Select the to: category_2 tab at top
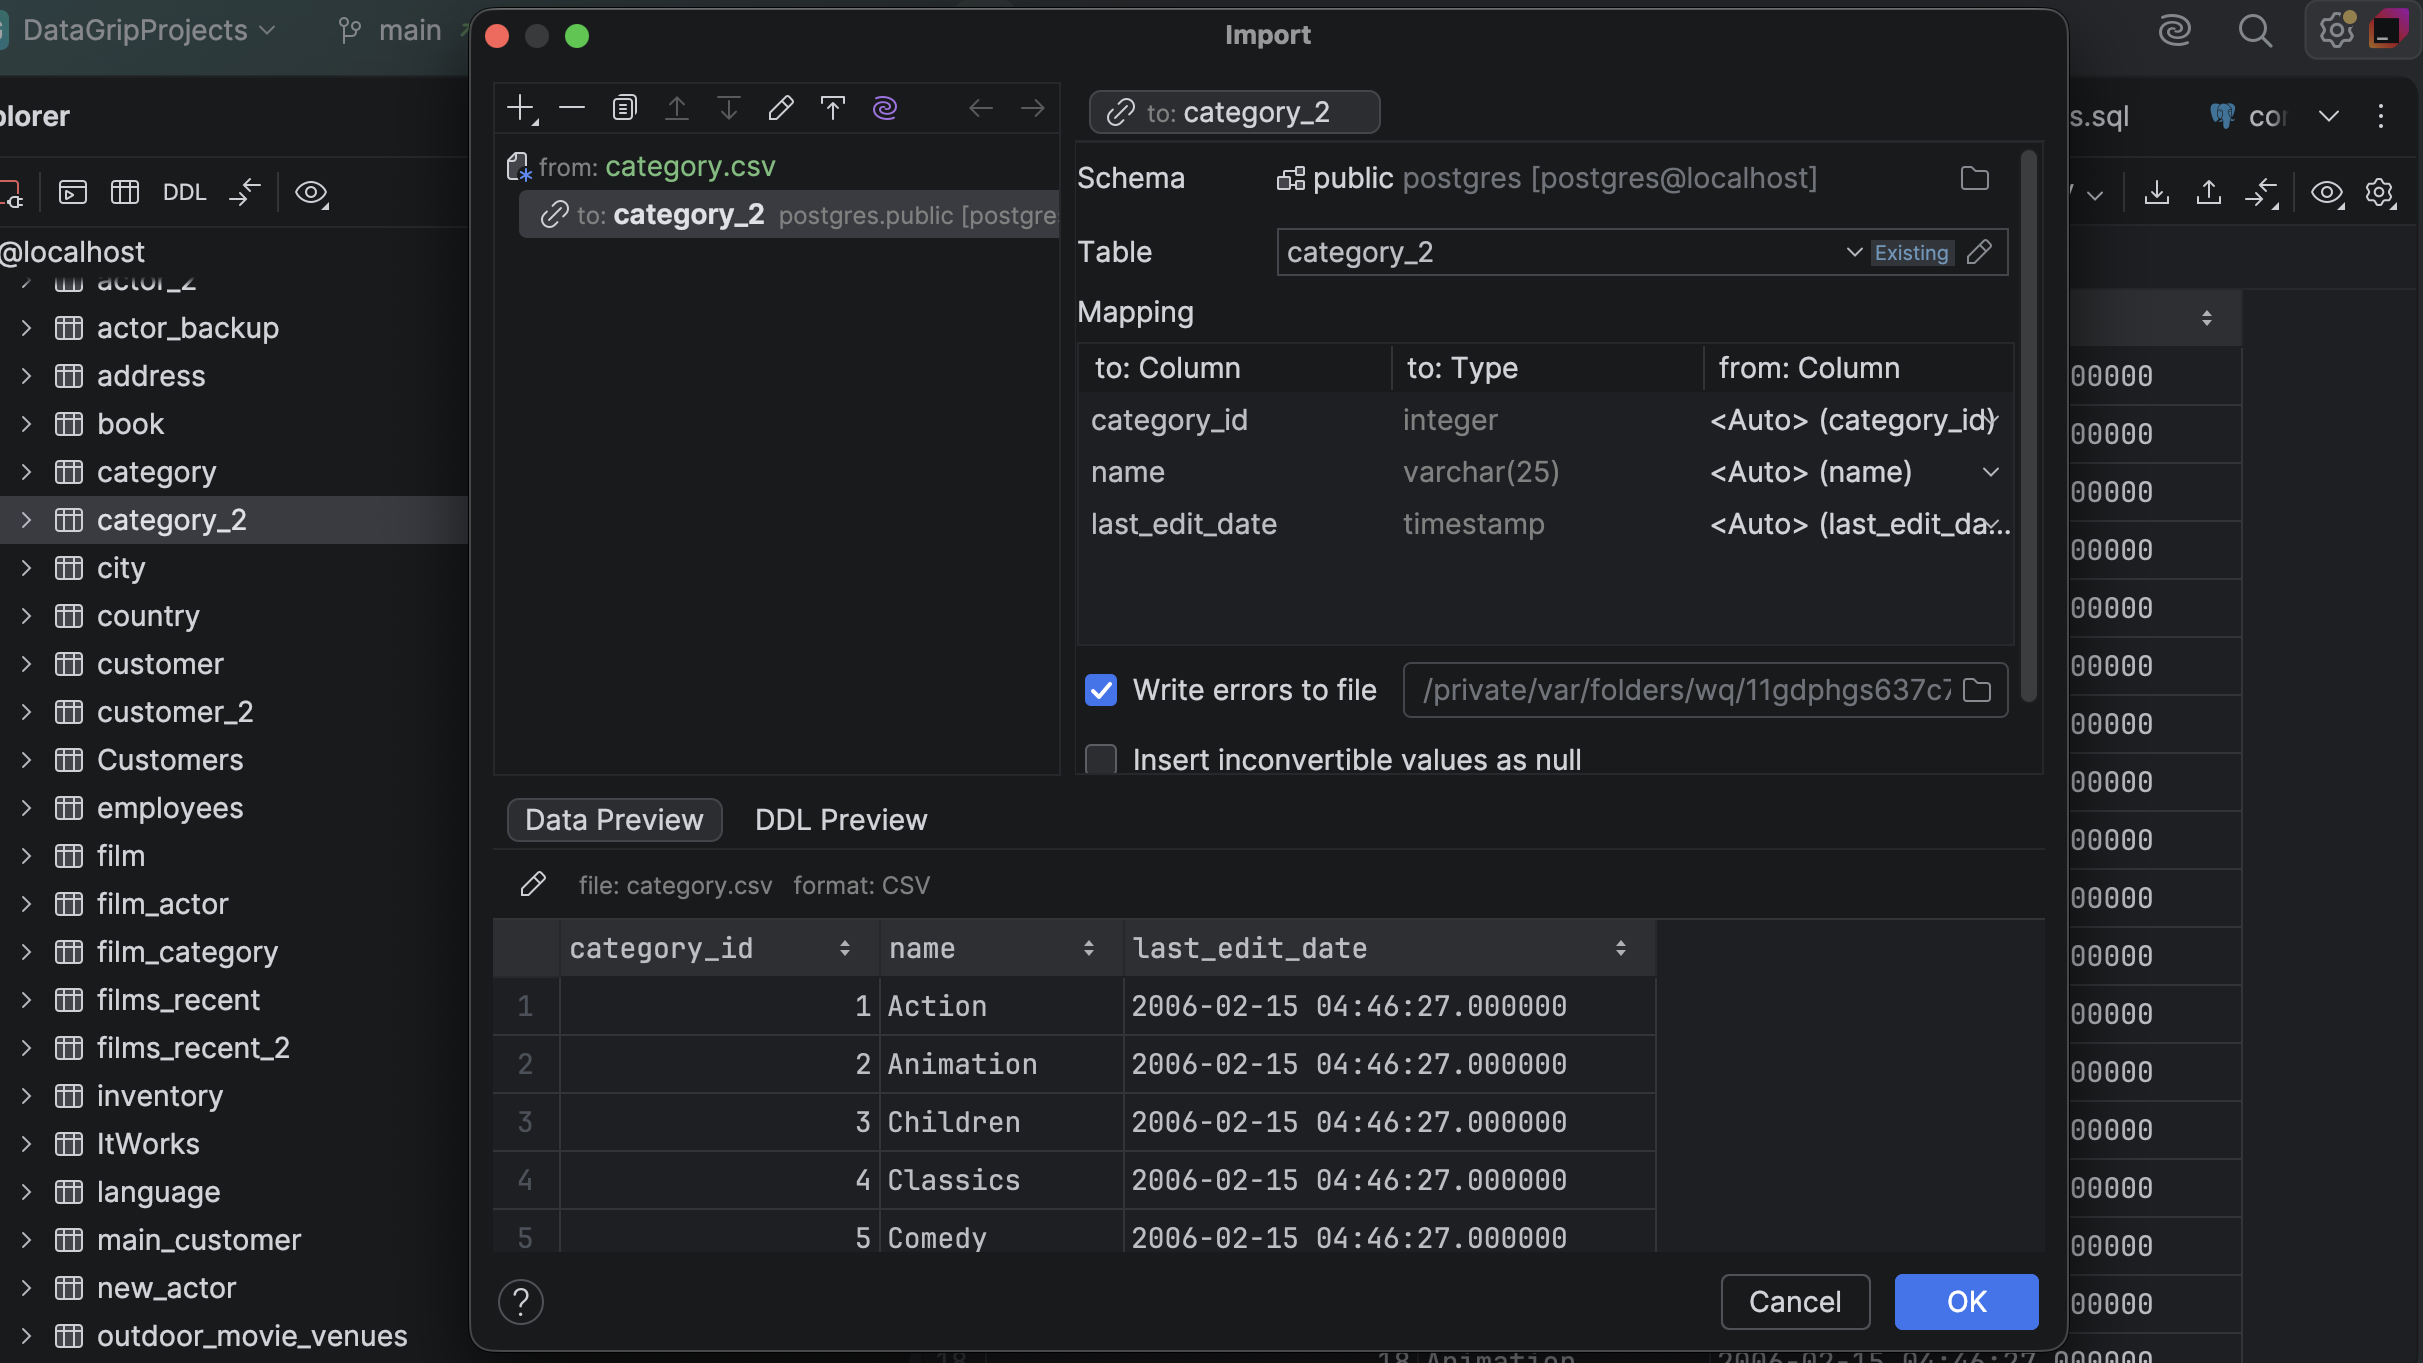This screenshot has height=1363, width=2423. [1234, 112]
